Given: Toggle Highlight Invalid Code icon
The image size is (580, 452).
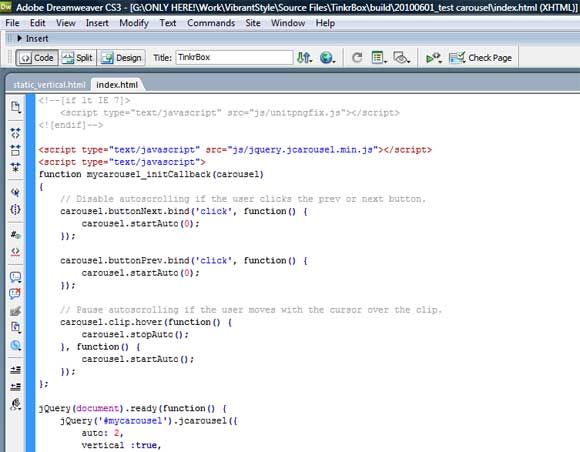Looking at the screenshot, I should pyautogui.click(x=15, y=251).
